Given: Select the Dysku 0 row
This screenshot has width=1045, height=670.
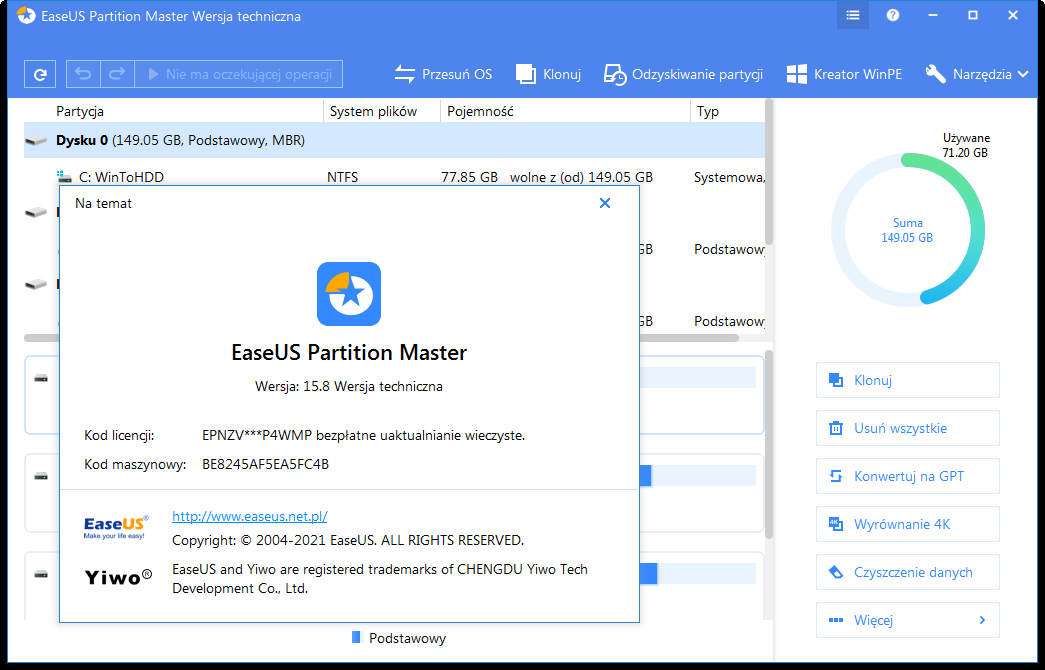Looking at the screenshot, I should [x=394, y=141].
